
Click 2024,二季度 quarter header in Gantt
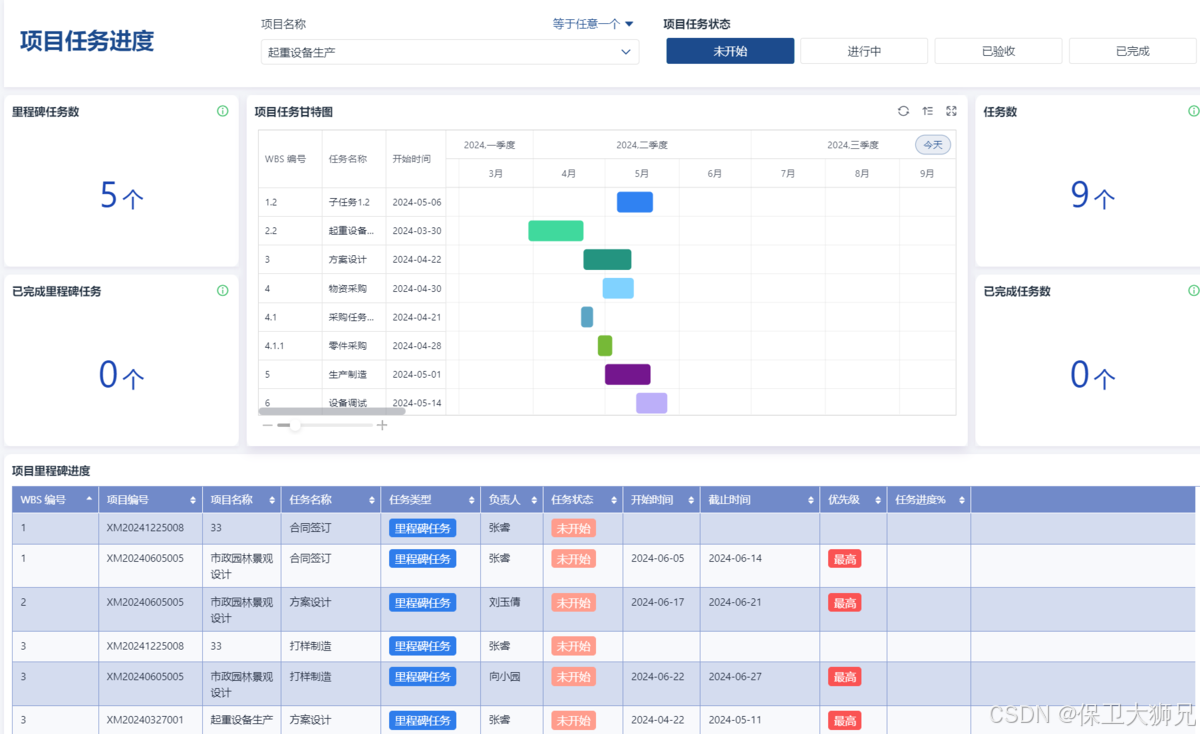pyautogui.click(x=642, y=145)
